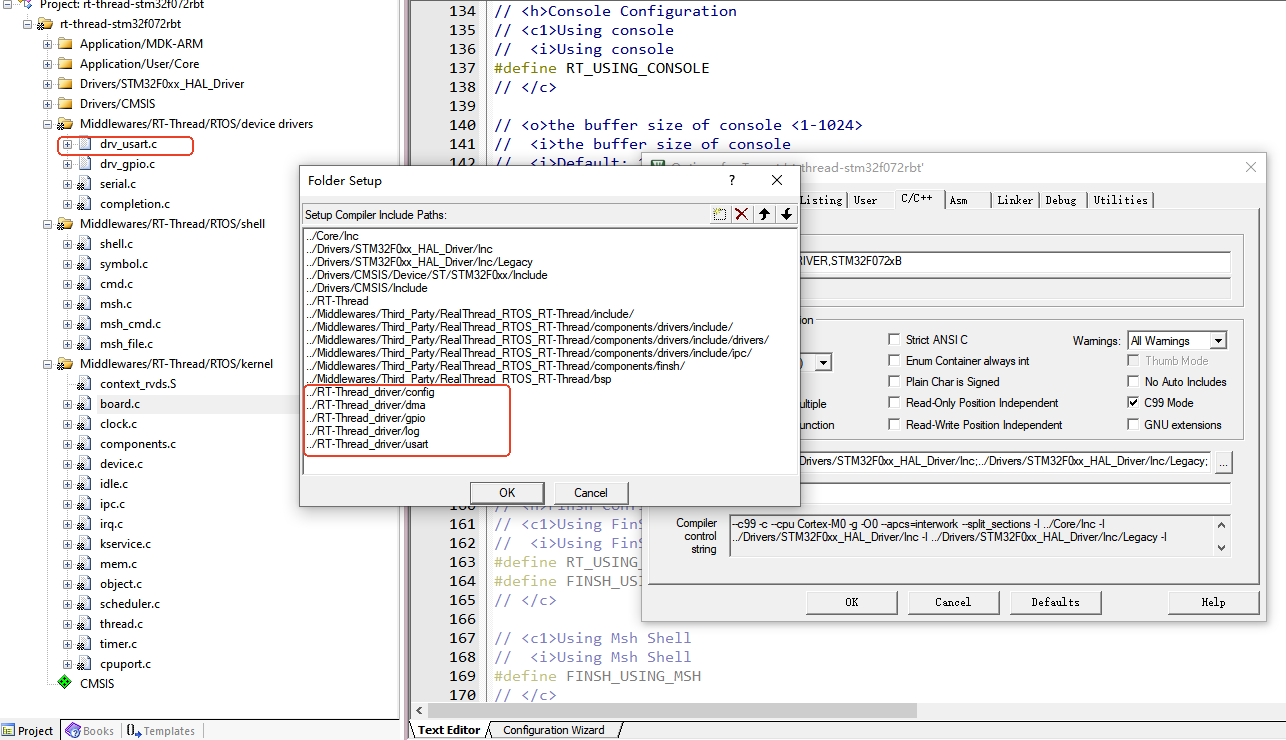Click the Templates tab braces icon
1286x740 pixels.
(134, 731)
